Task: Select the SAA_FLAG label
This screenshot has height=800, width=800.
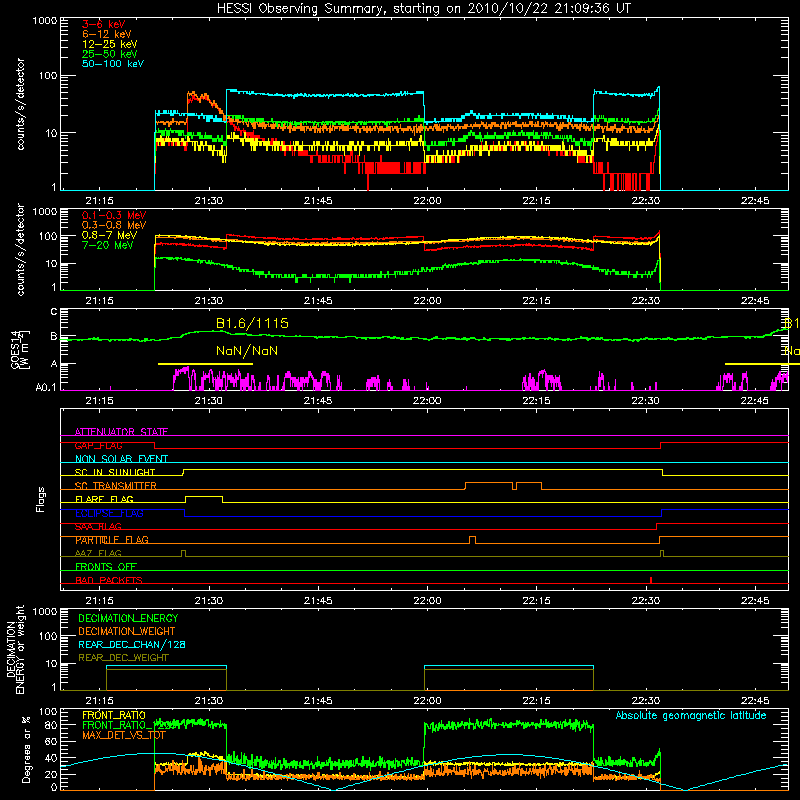Action: (98, 527)
